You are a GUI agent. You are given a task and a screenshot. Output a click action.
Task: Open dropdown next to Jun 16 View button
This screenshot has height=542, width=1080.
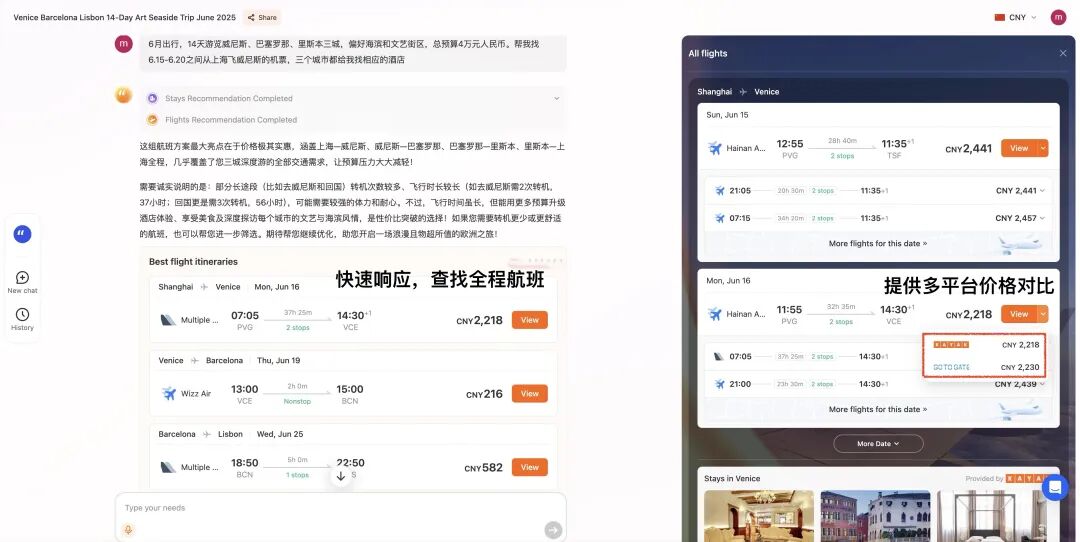coord(1043,314)
